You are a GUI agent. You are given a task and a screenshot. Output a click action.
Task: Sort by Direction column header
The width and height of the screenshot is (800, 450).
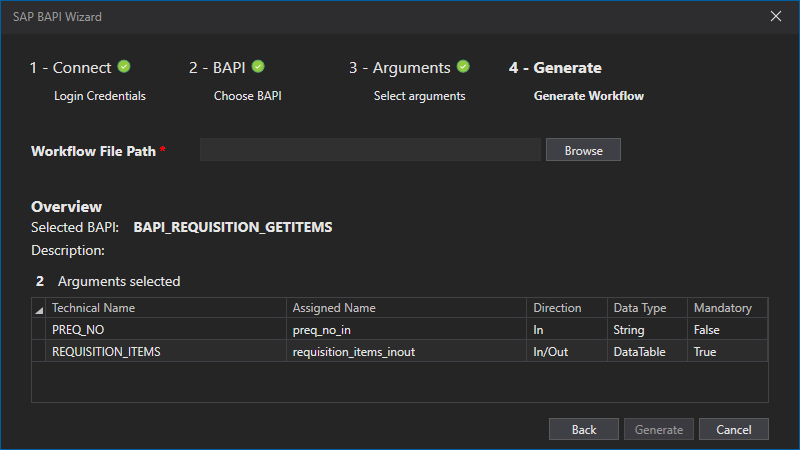(567, 308)
